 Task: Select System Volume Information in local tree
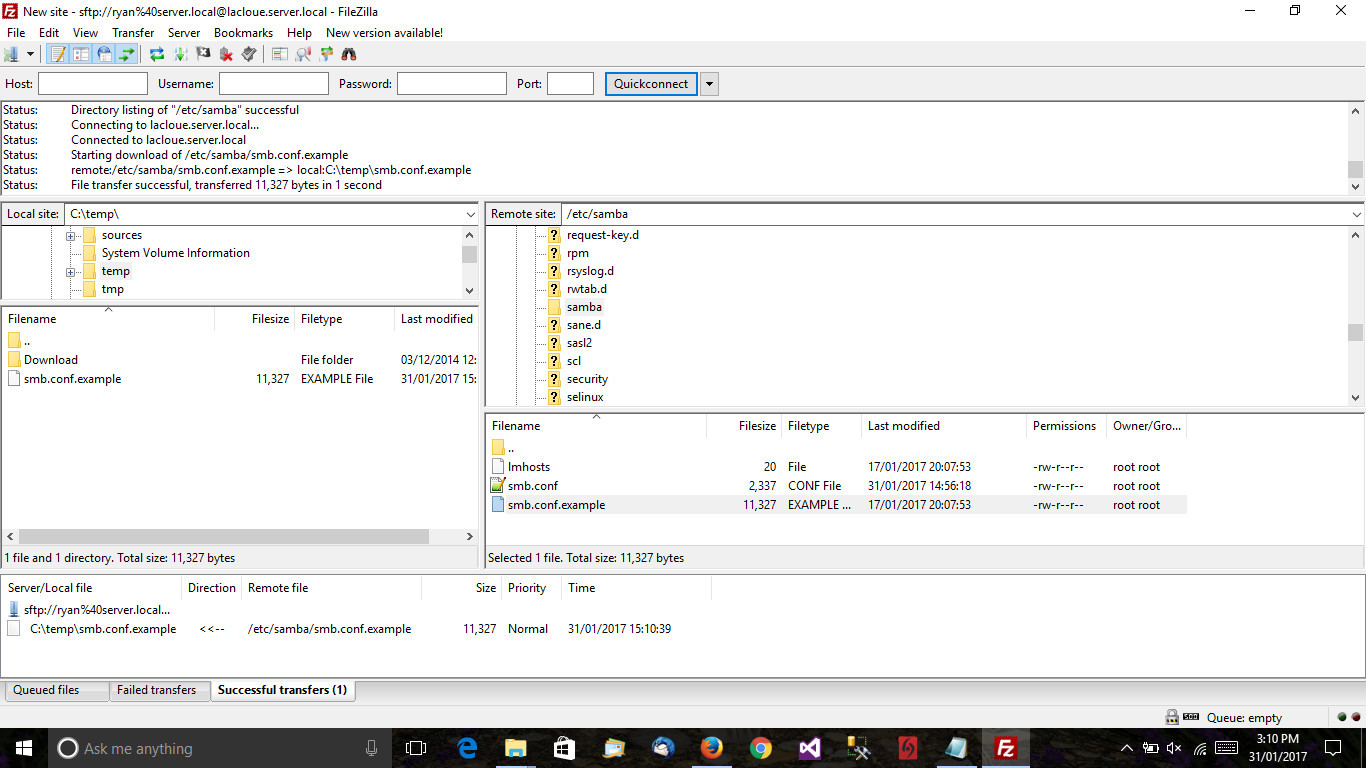[176, 253]
